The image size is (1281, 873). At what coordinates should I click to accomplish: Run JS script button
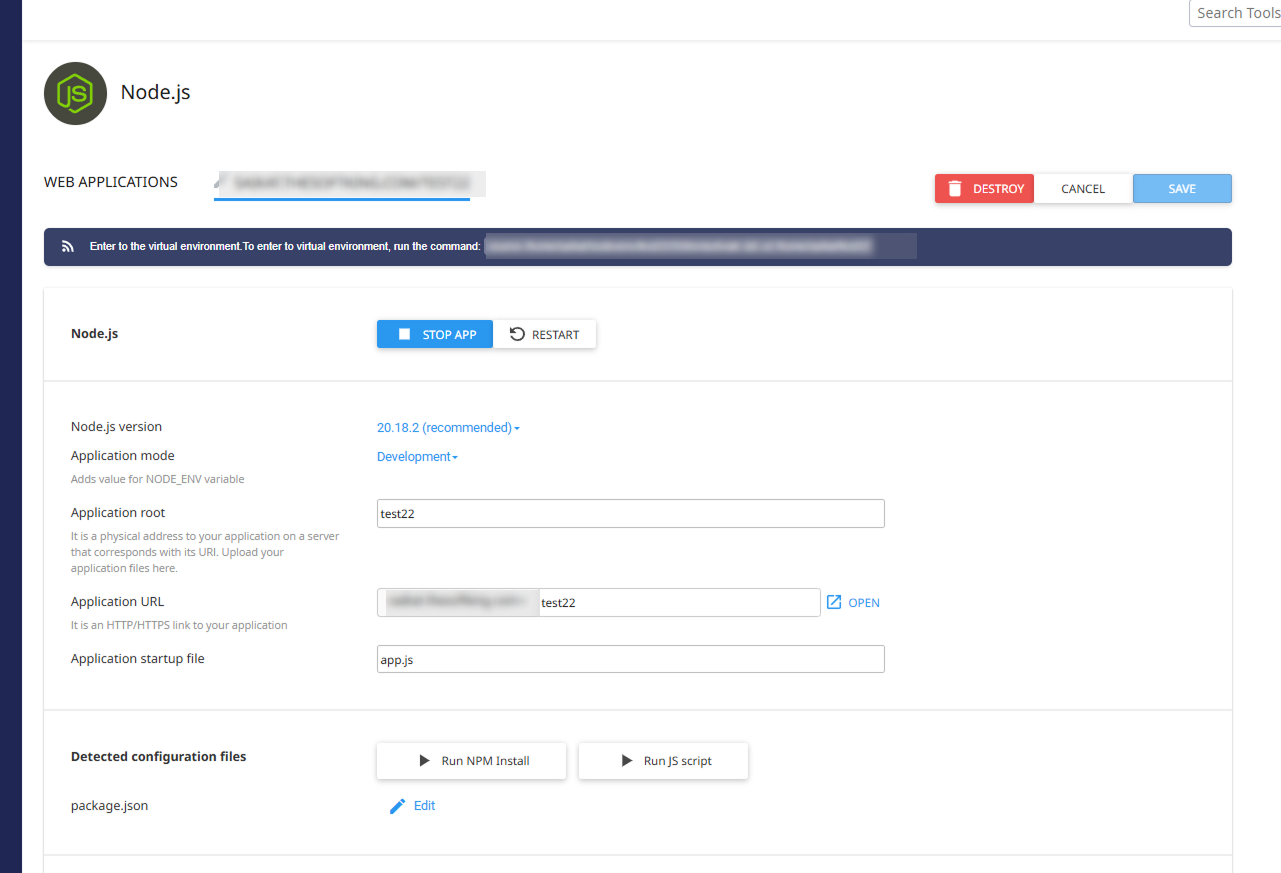click(663, 761)
